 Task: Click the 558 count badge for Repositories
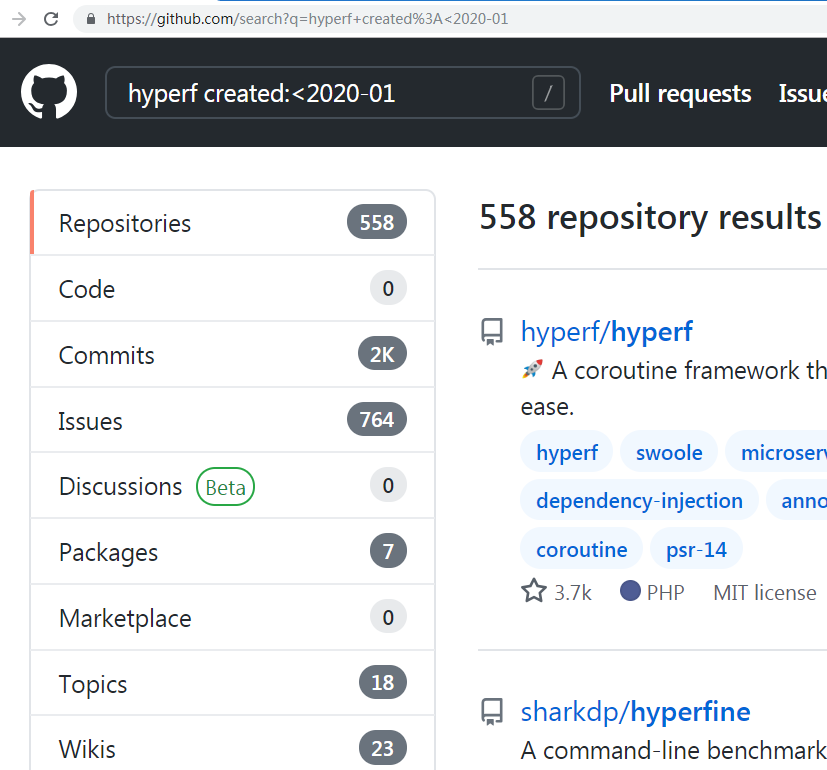[377, 222]
